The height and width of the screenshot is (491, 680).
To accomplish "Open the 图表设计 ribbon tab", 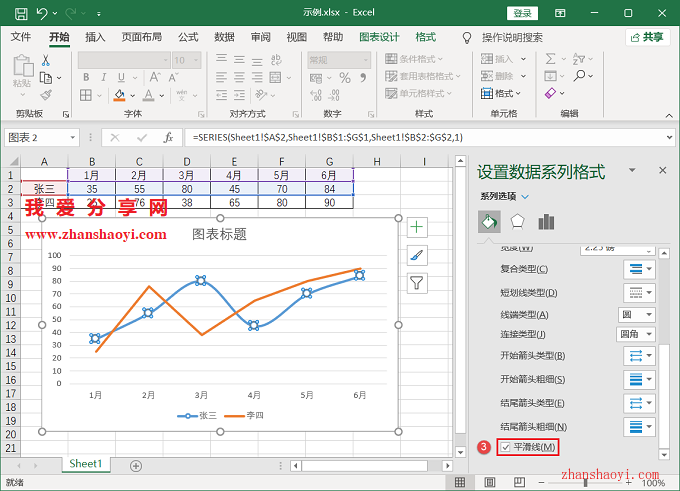I will (x=379, y=37).
